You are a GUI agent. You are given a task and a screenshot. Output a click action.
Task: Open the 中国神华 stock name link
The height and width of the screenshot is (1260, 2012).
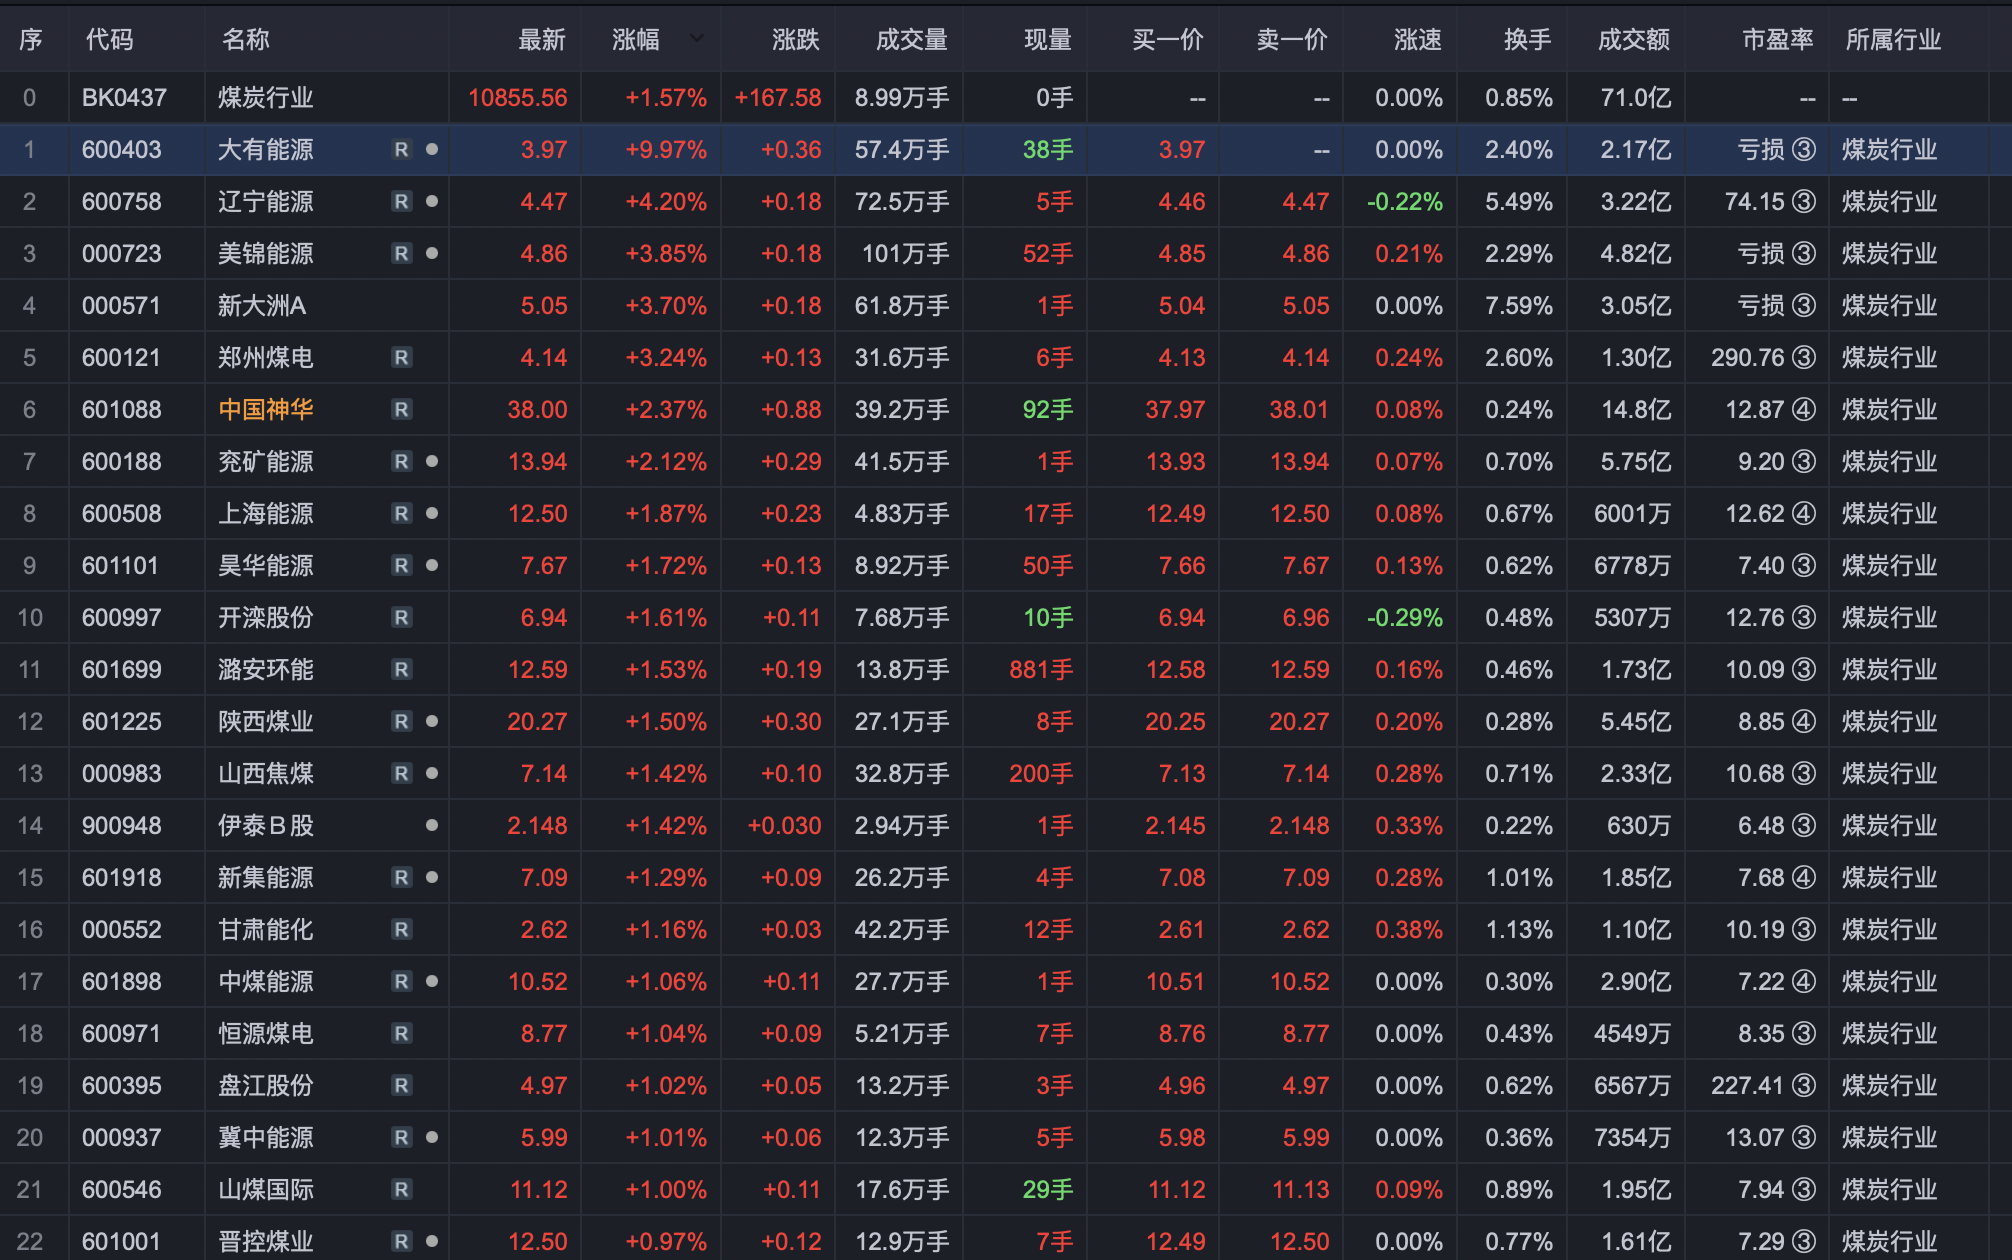[x=266, y=410]
